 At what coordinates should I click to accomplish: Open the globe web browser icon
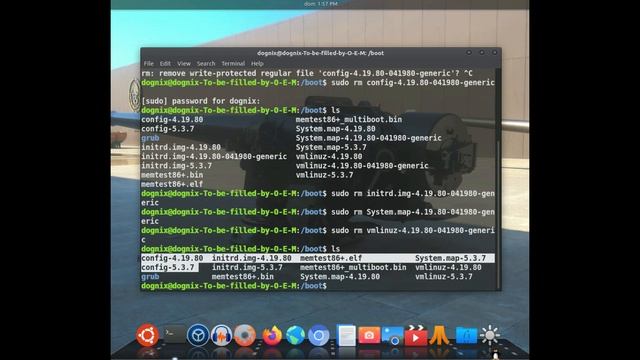pos(296,335)
